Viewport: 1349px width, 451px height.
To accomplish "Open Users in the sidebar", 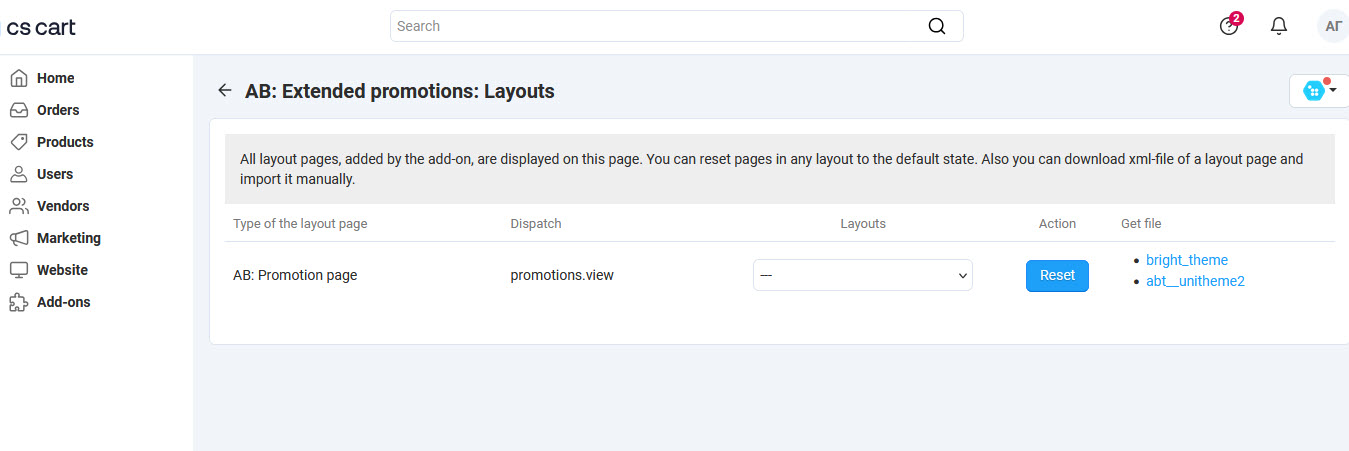I will (x=55, y=174).
